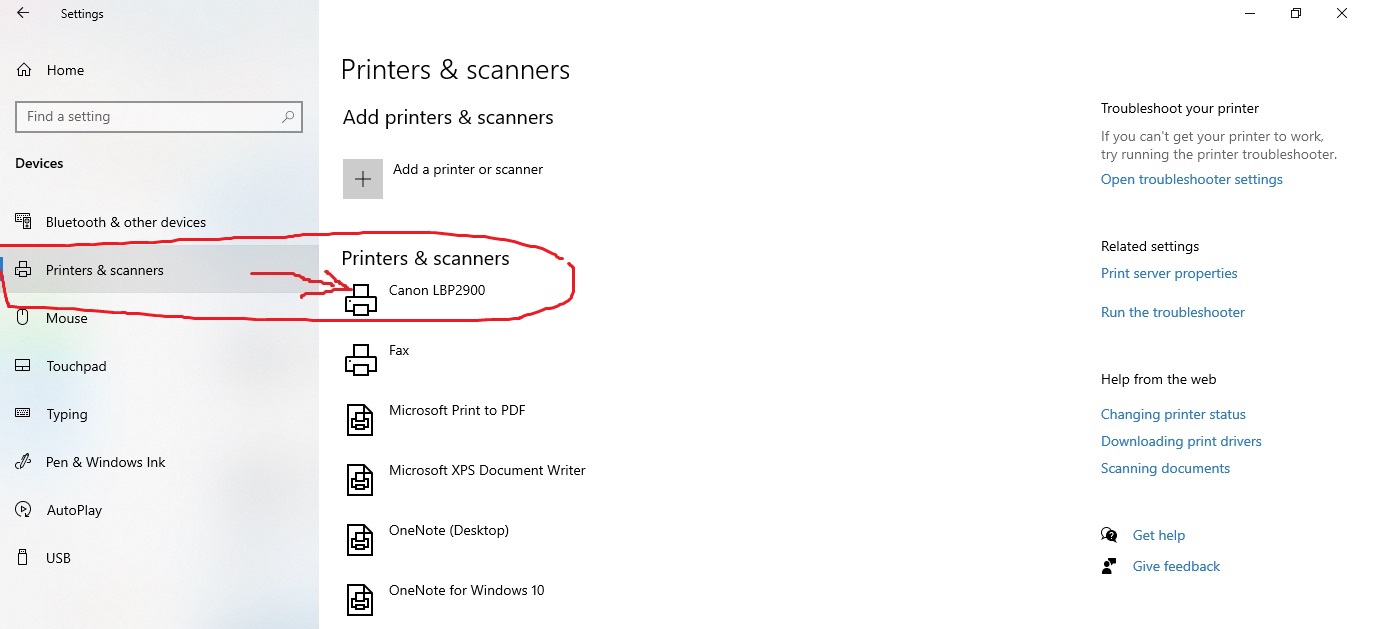Viewport: 1375px width, 629px height.
Task: Select the Canon LBP2900 printer name
Action: tap(437, 290)
